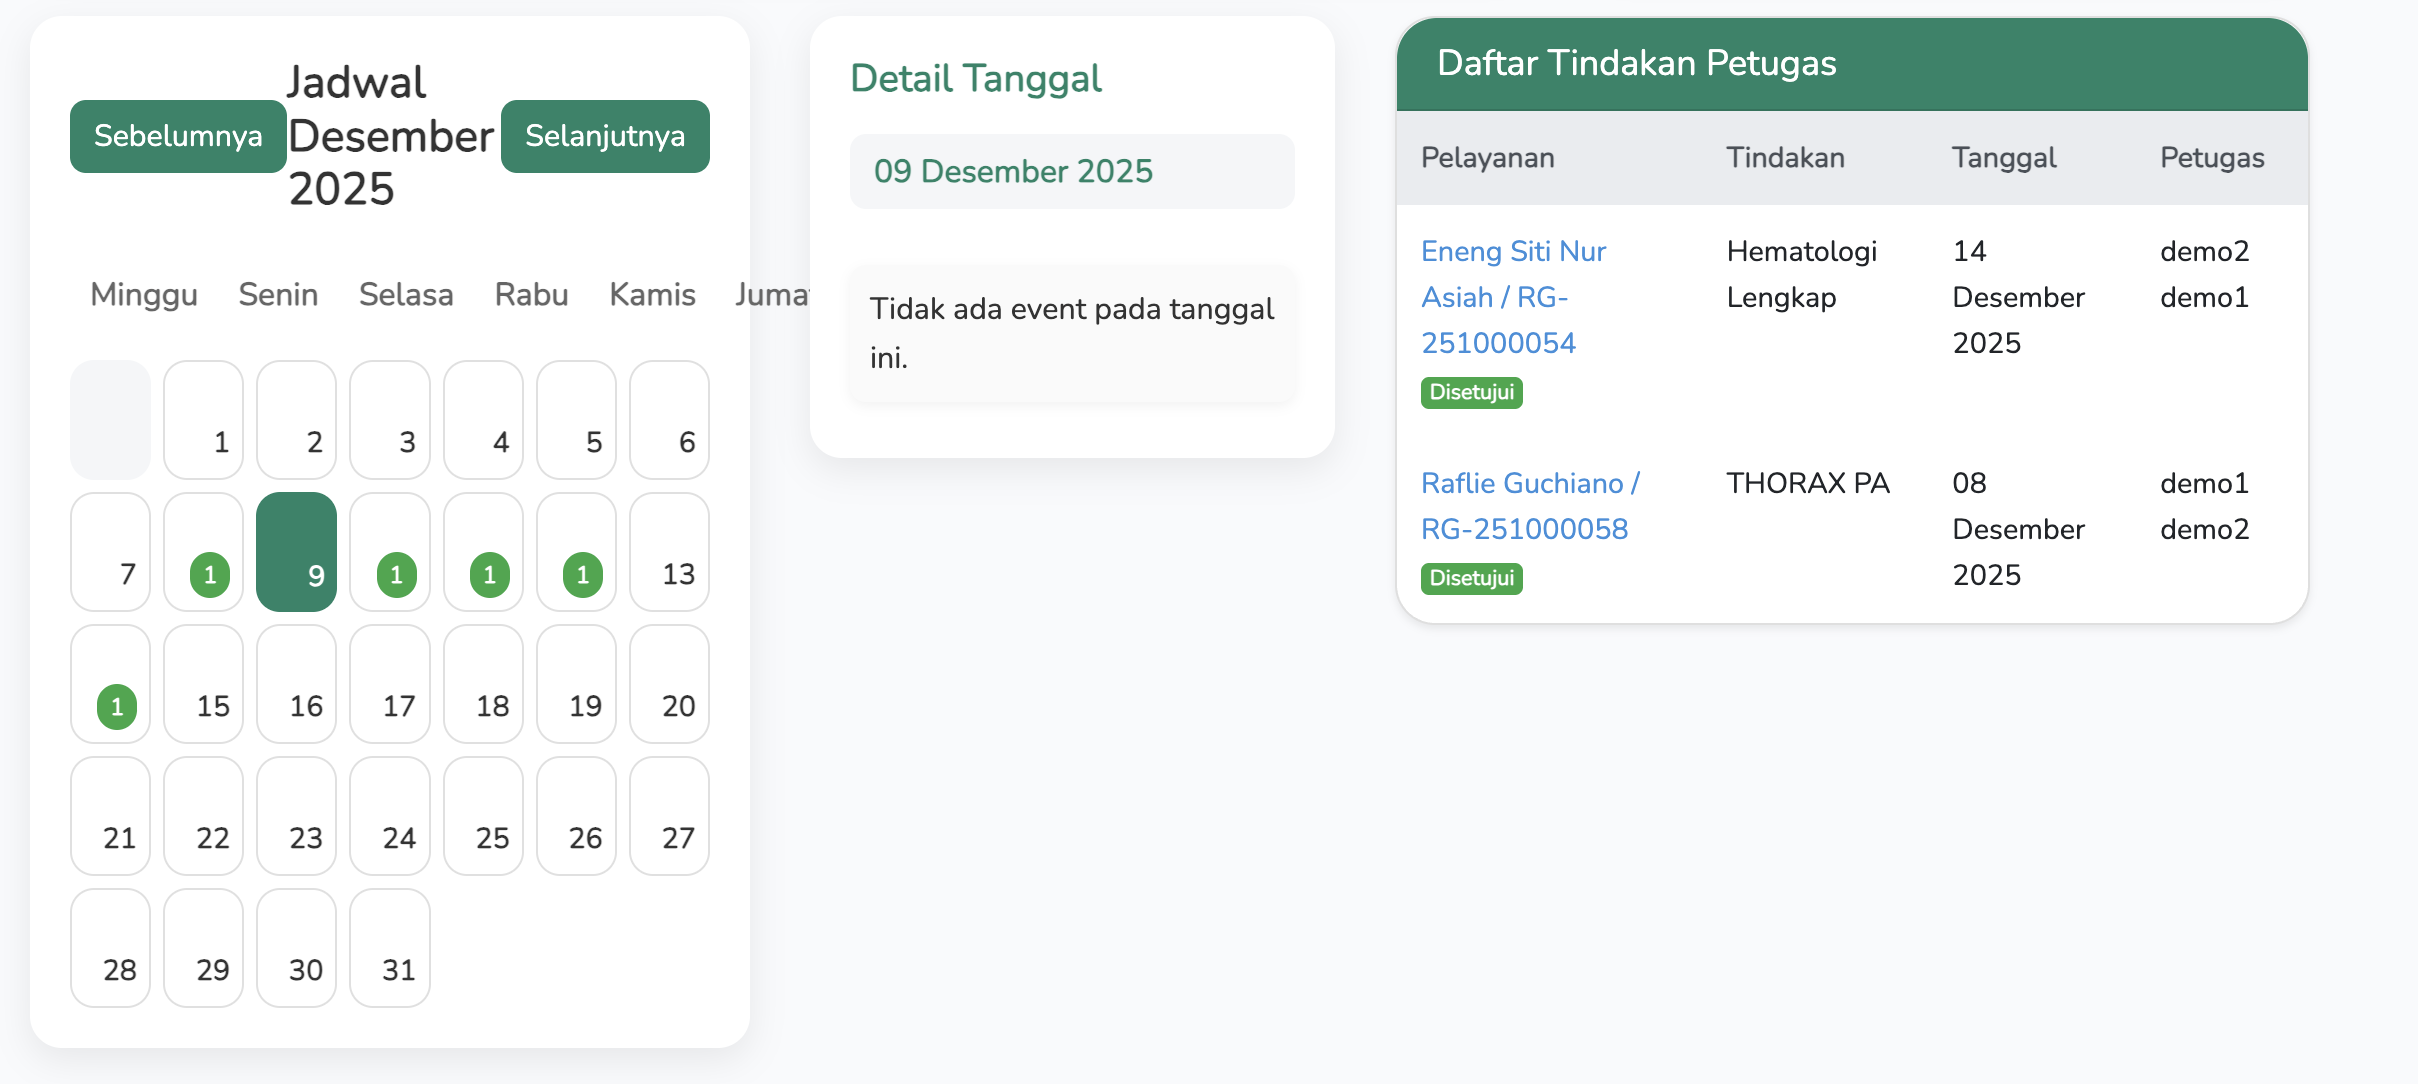2418x1084 pixels.
Task: Click the event badge on Thursday 11
Action: [490, 575]
